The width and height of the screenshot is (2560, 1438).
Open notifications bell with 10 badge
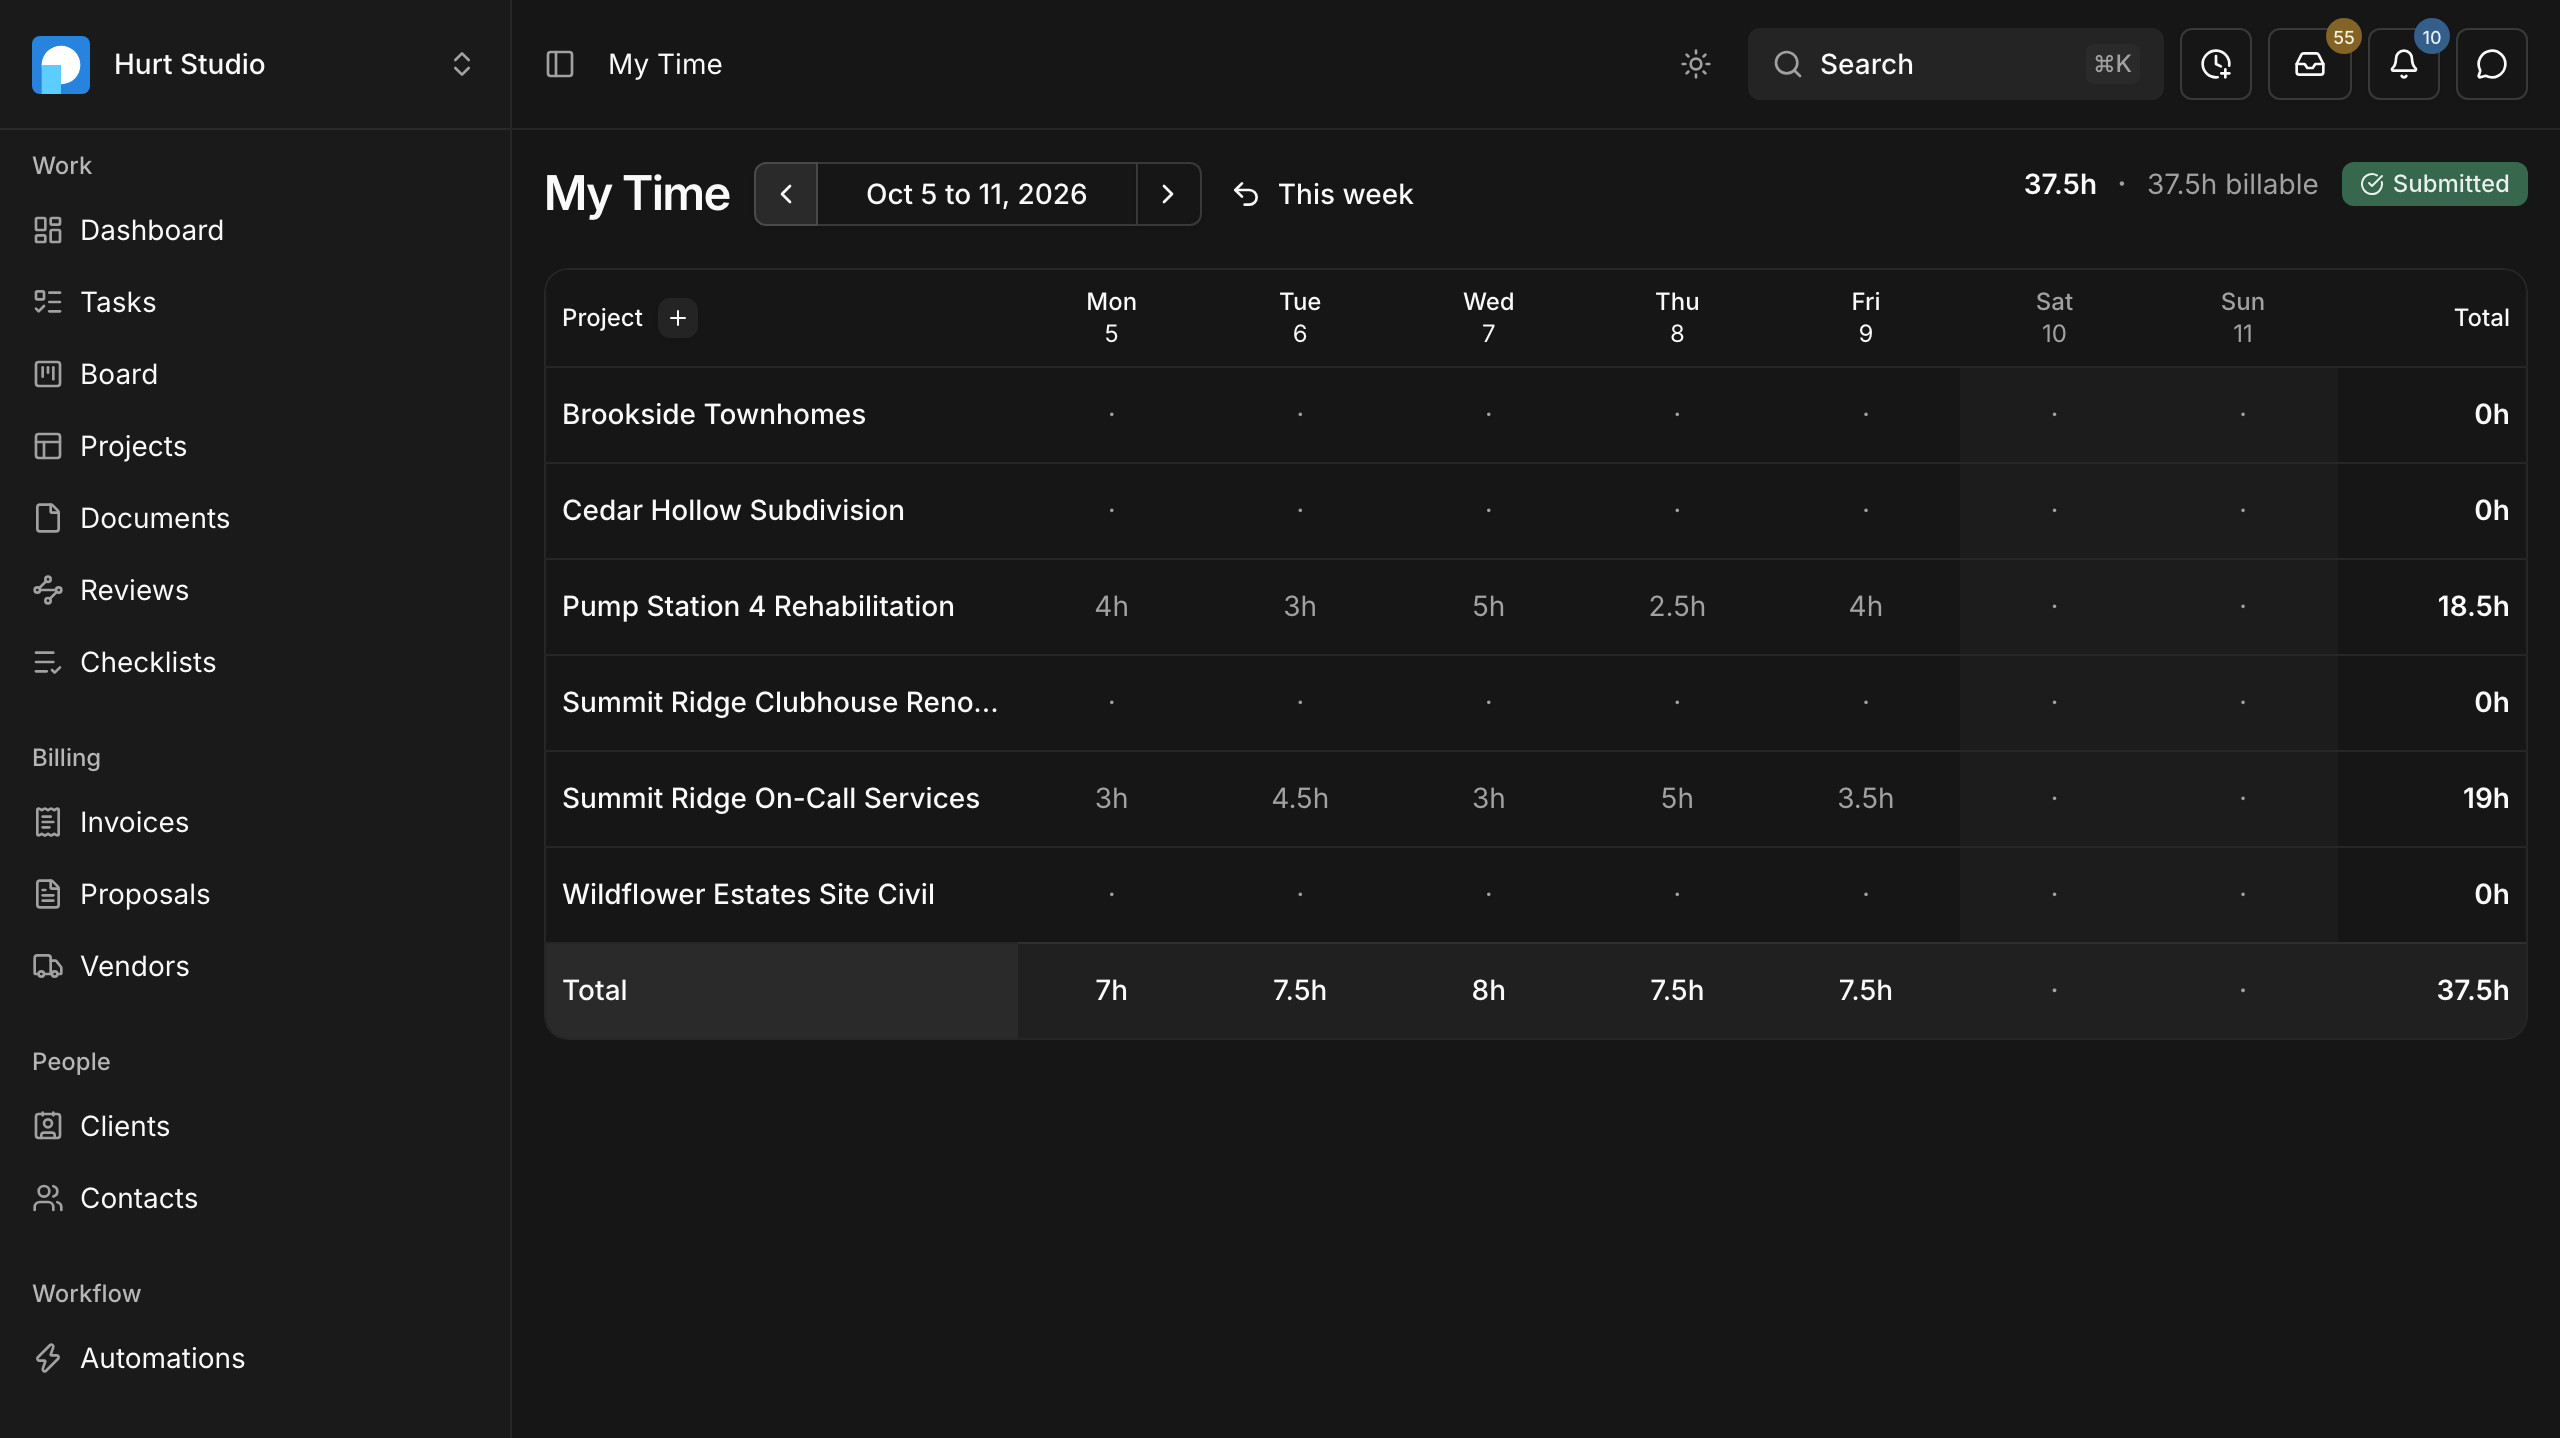click(2404, 64)
